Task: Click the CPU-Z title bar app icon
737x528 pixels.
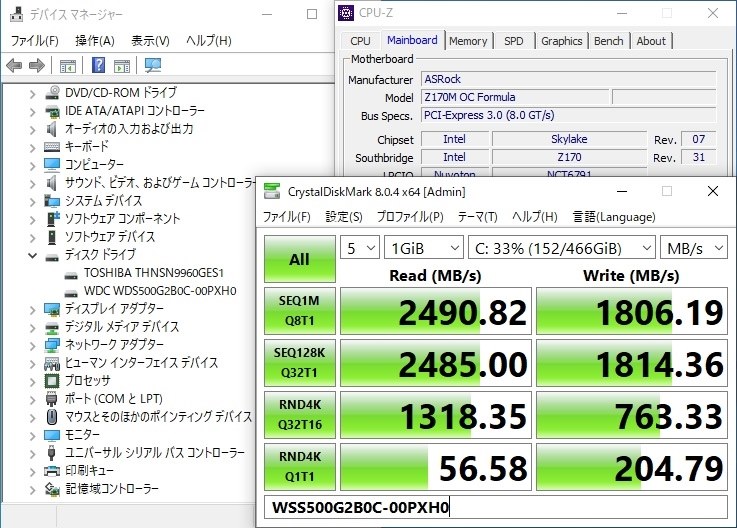Action: 346,13
